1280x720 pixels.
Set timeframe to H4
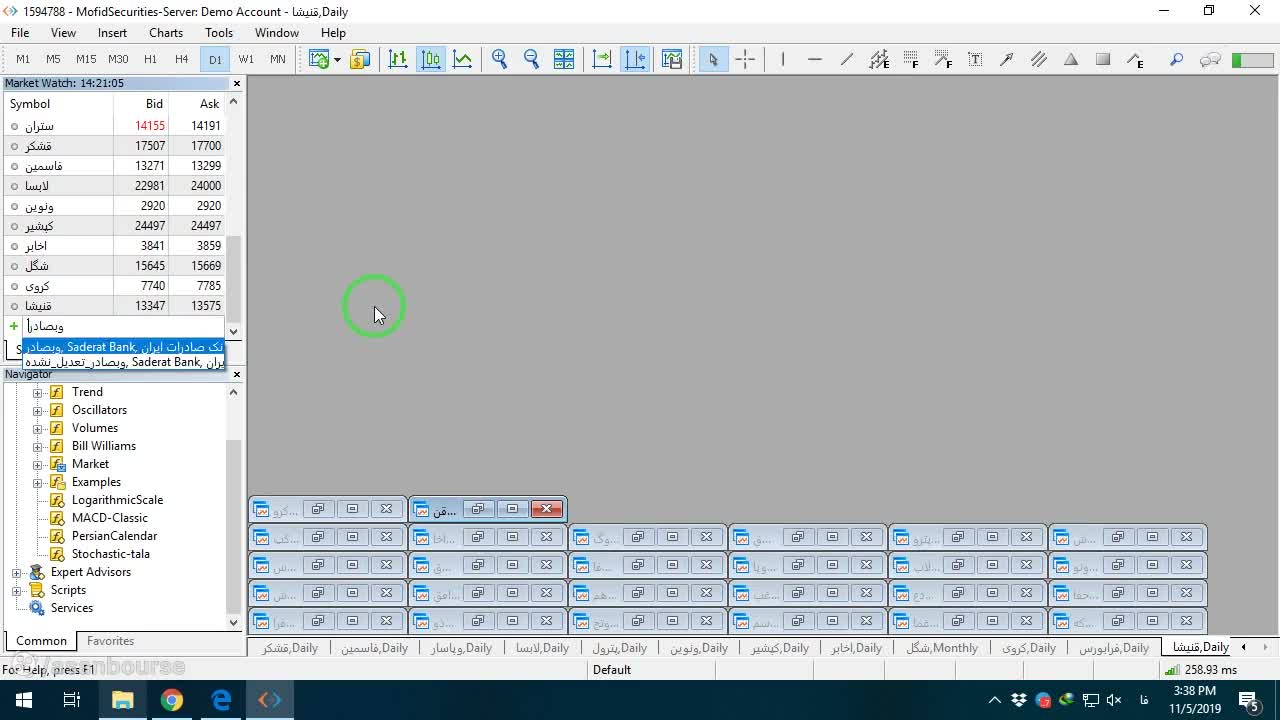pos(181,60)
